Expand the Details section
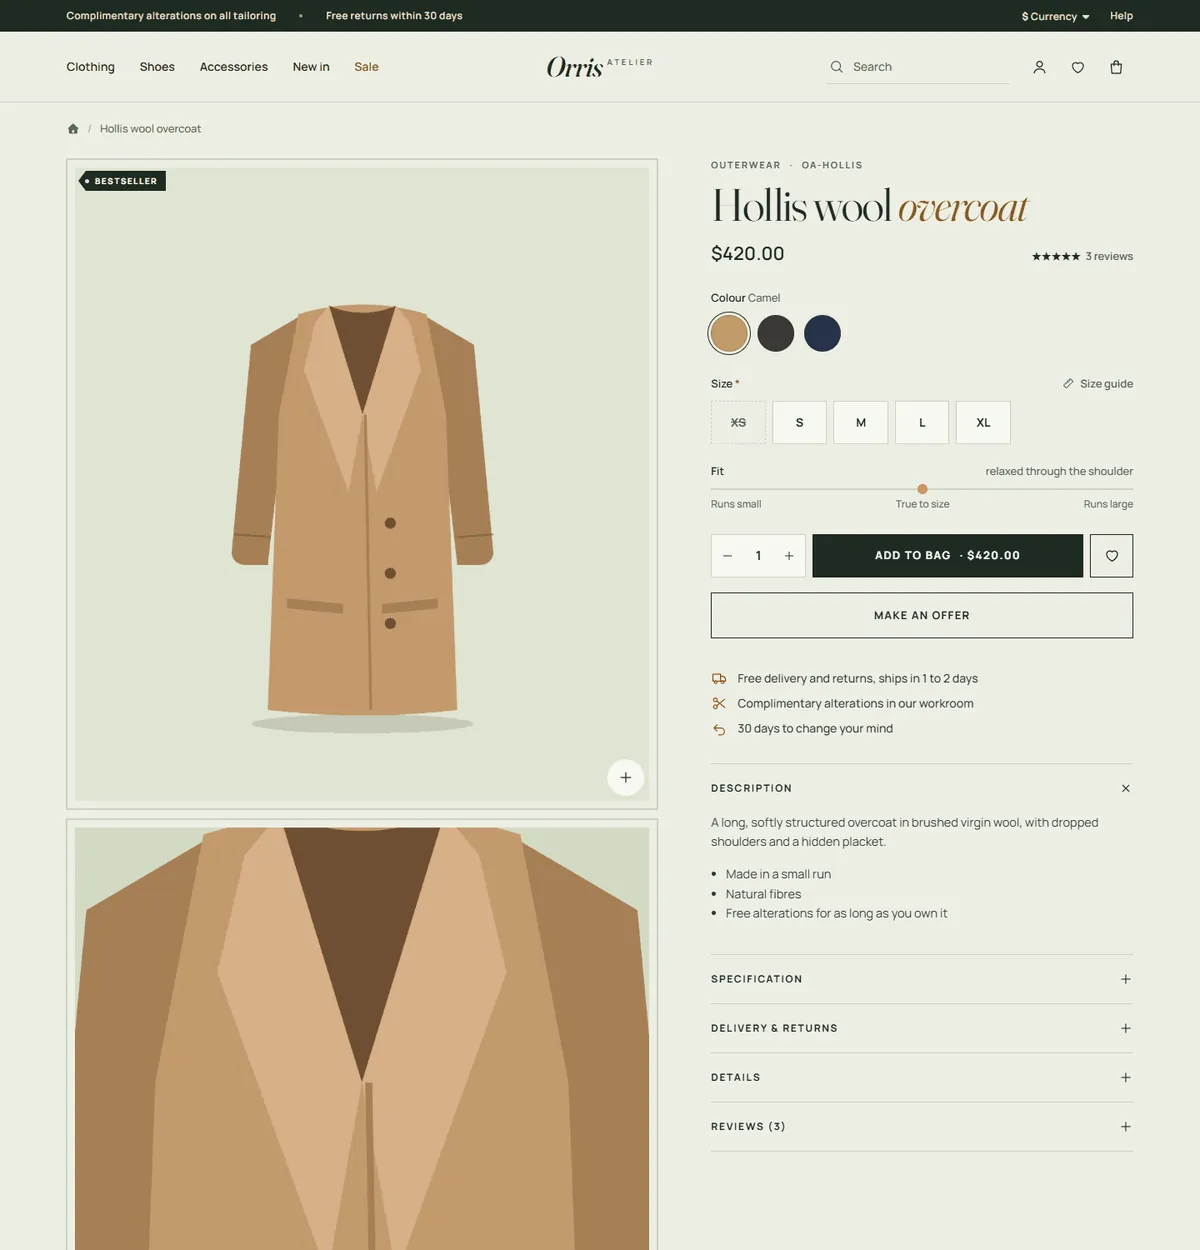Viewport: 1200px width, 1250px height. [x=922, y=1077]
